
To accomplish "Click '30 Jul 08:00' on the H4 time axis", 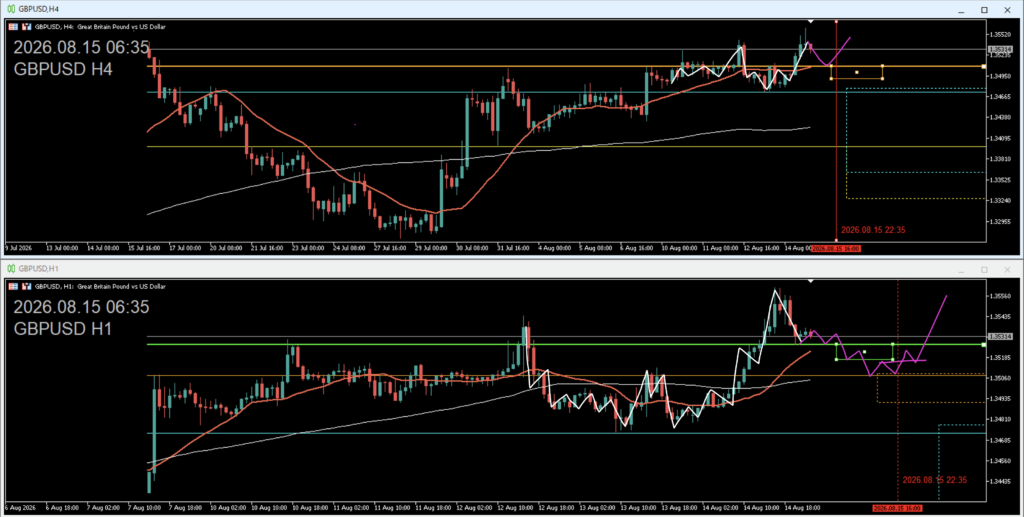I will pyautogui.click(x=472, y=249).
